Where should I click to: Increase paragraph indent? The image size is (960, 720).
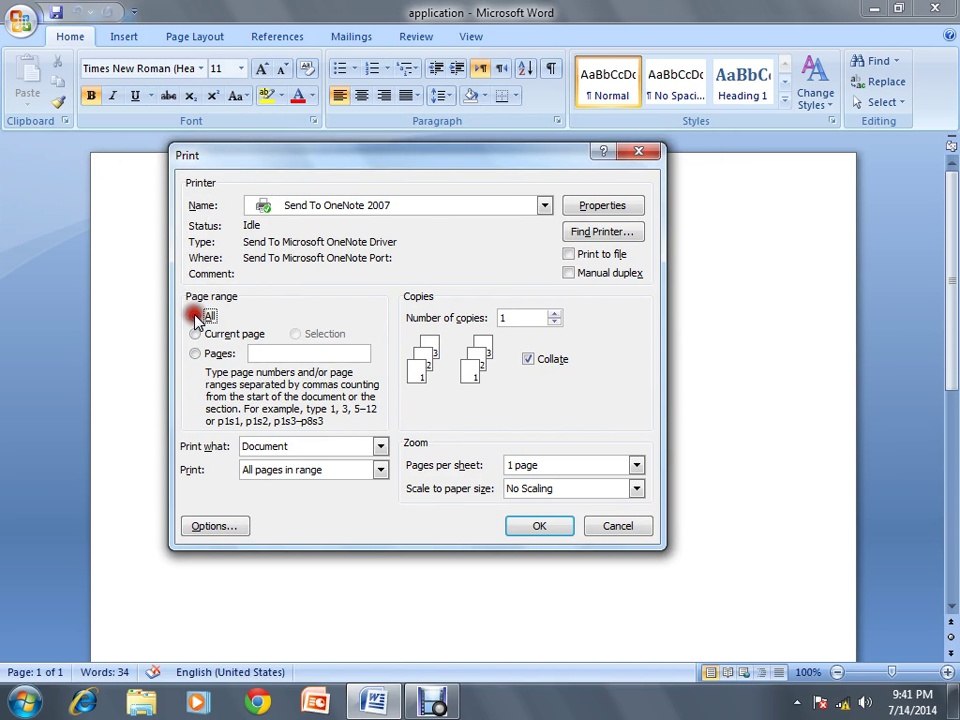457,69
